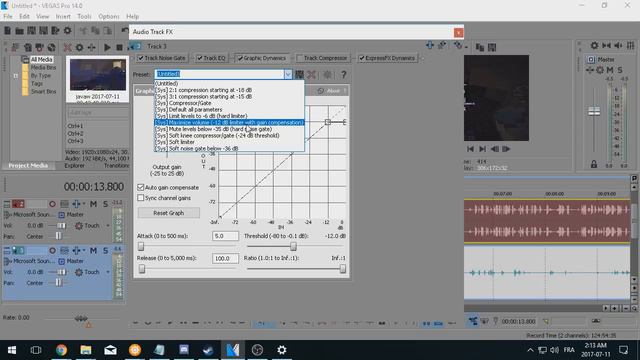The image size is (640, 360).
Task: Select Soft limiter preset
Action: point(229,142)
